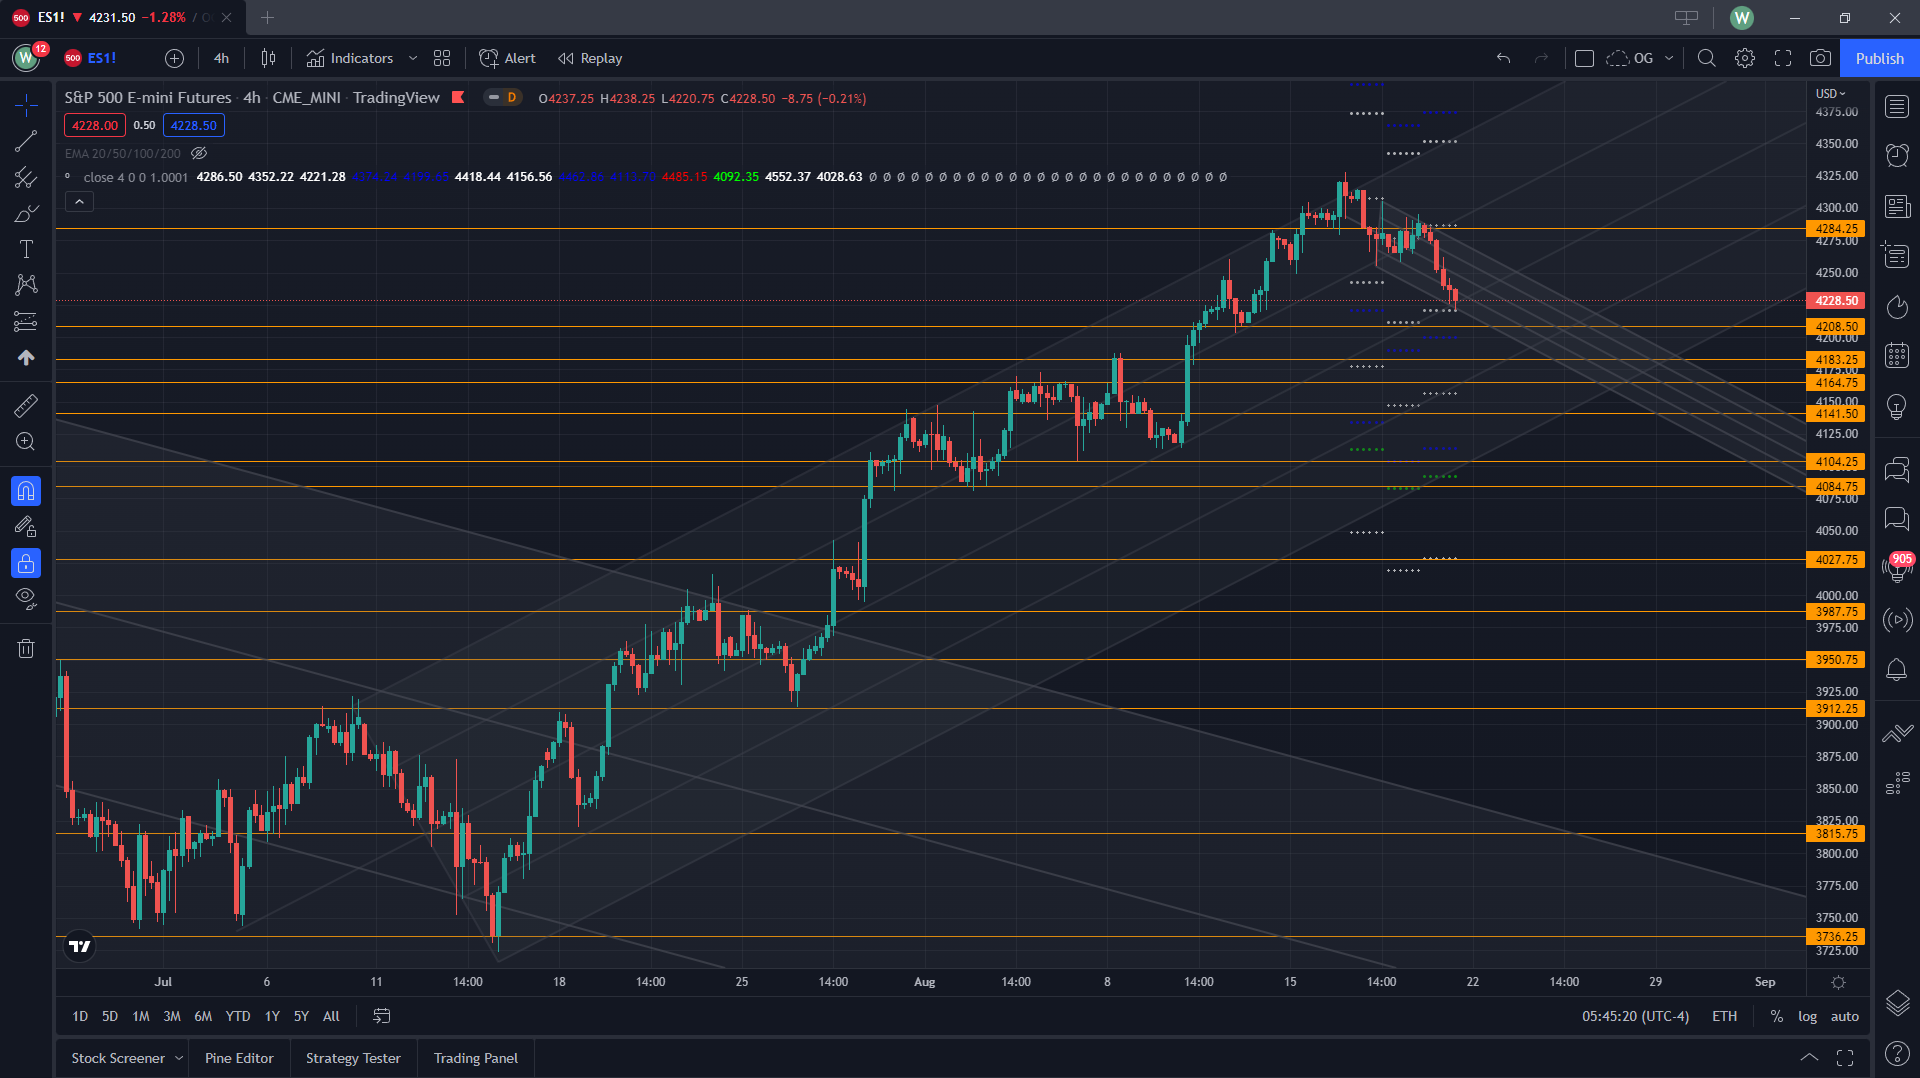The image size is (1920, 1078).
Task: Open the chart patterns tool
Action: (x=26, y=285)
